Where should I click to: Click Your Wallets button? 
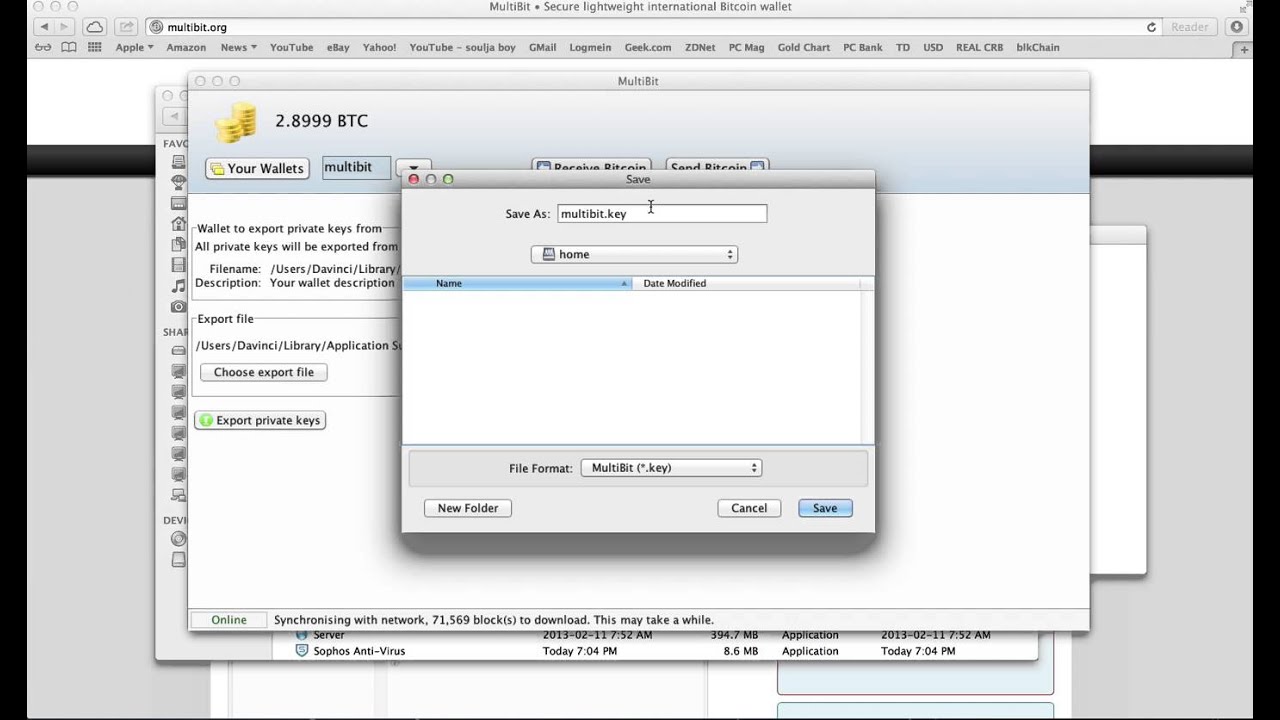[x=257, y=168]
